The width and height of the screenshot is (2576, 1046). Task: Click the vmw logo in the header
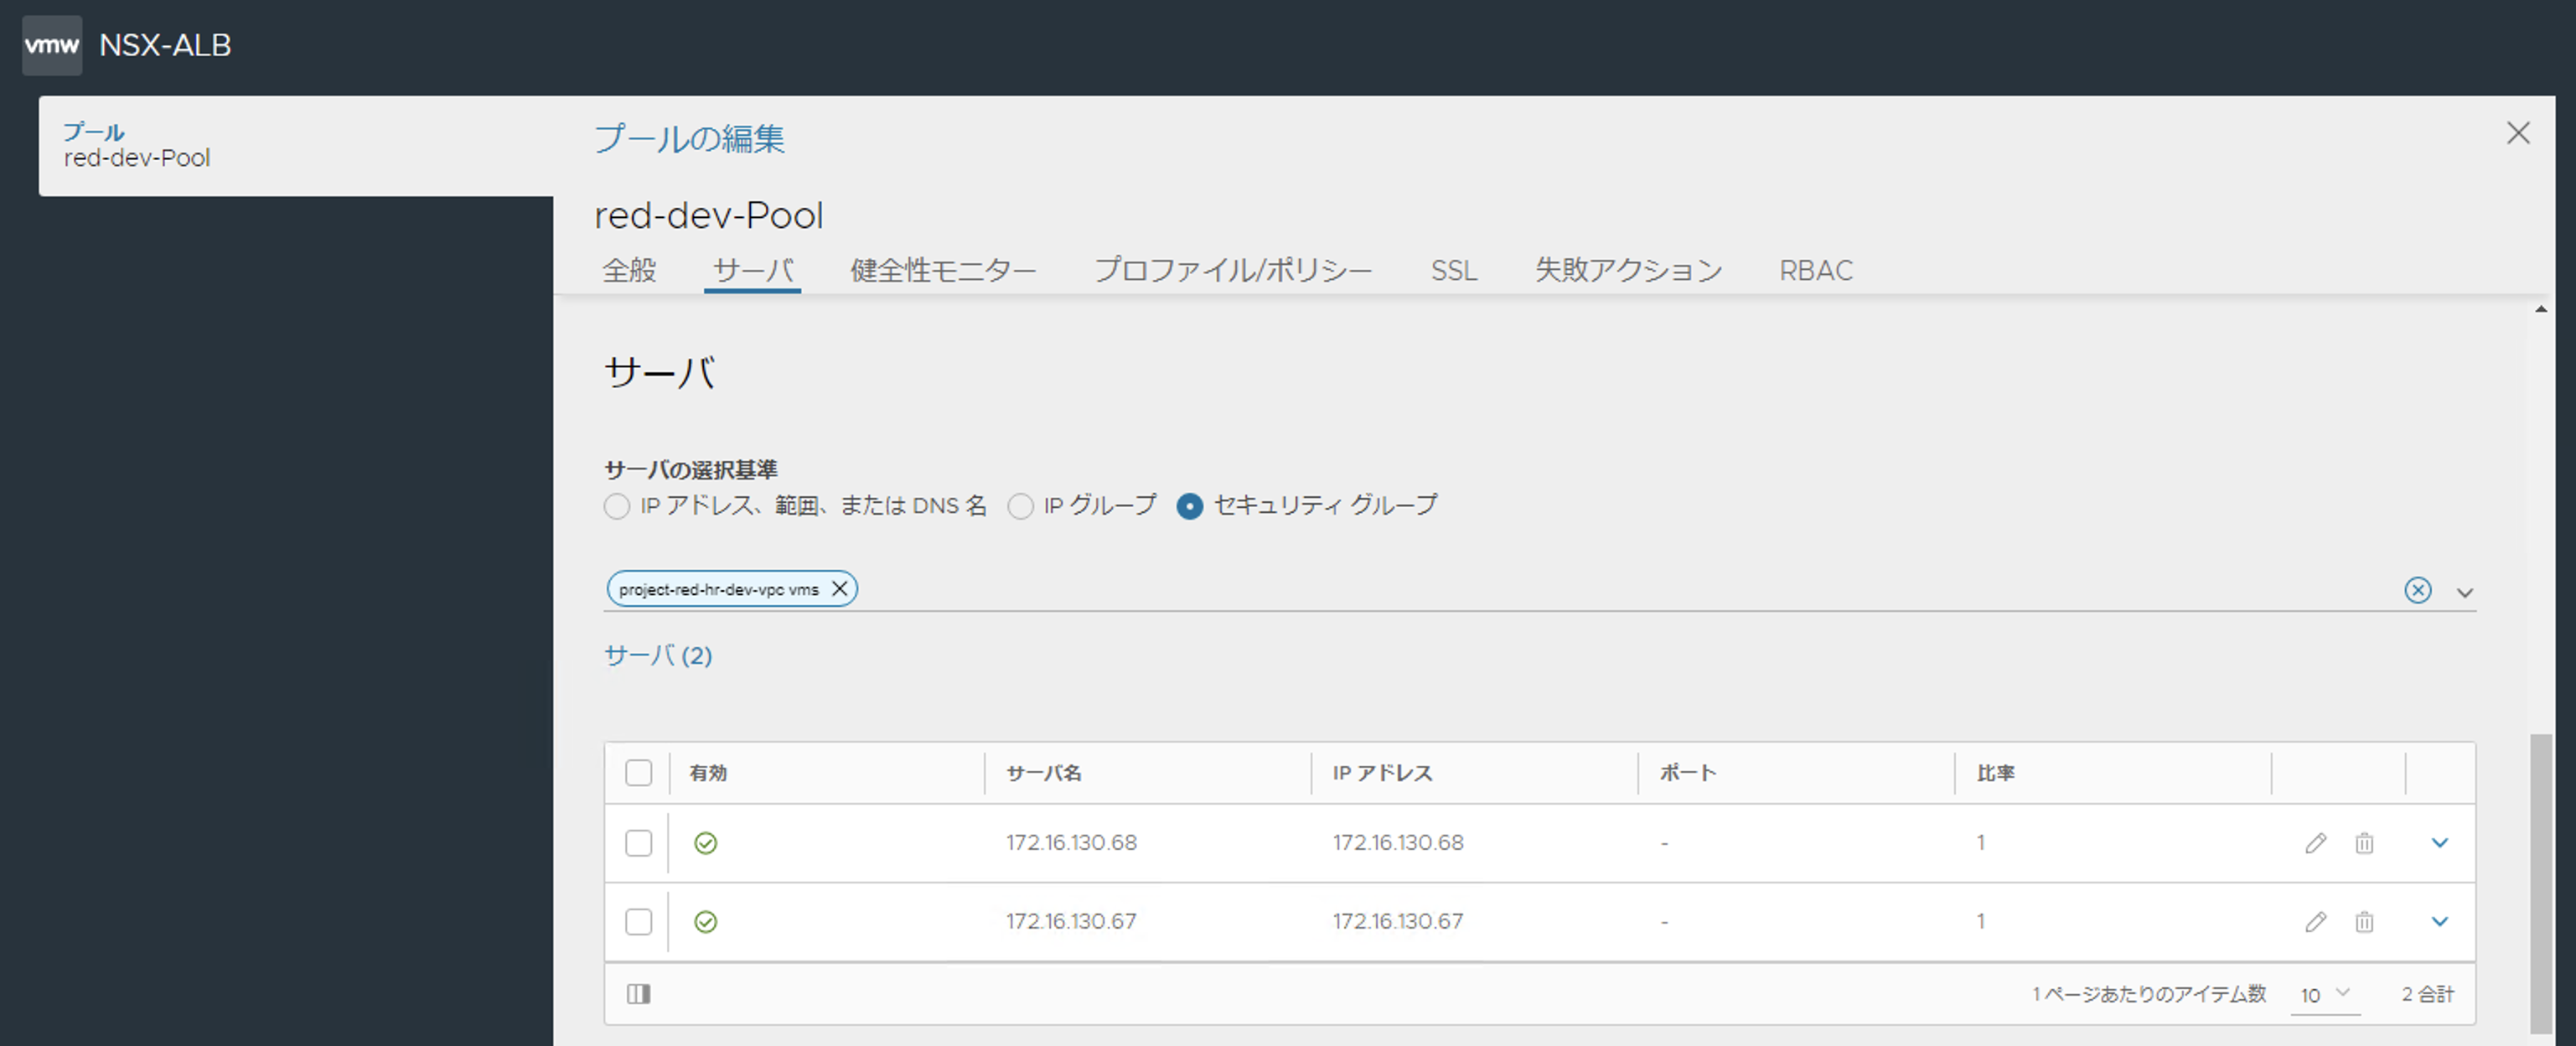[x=52, y=45]
